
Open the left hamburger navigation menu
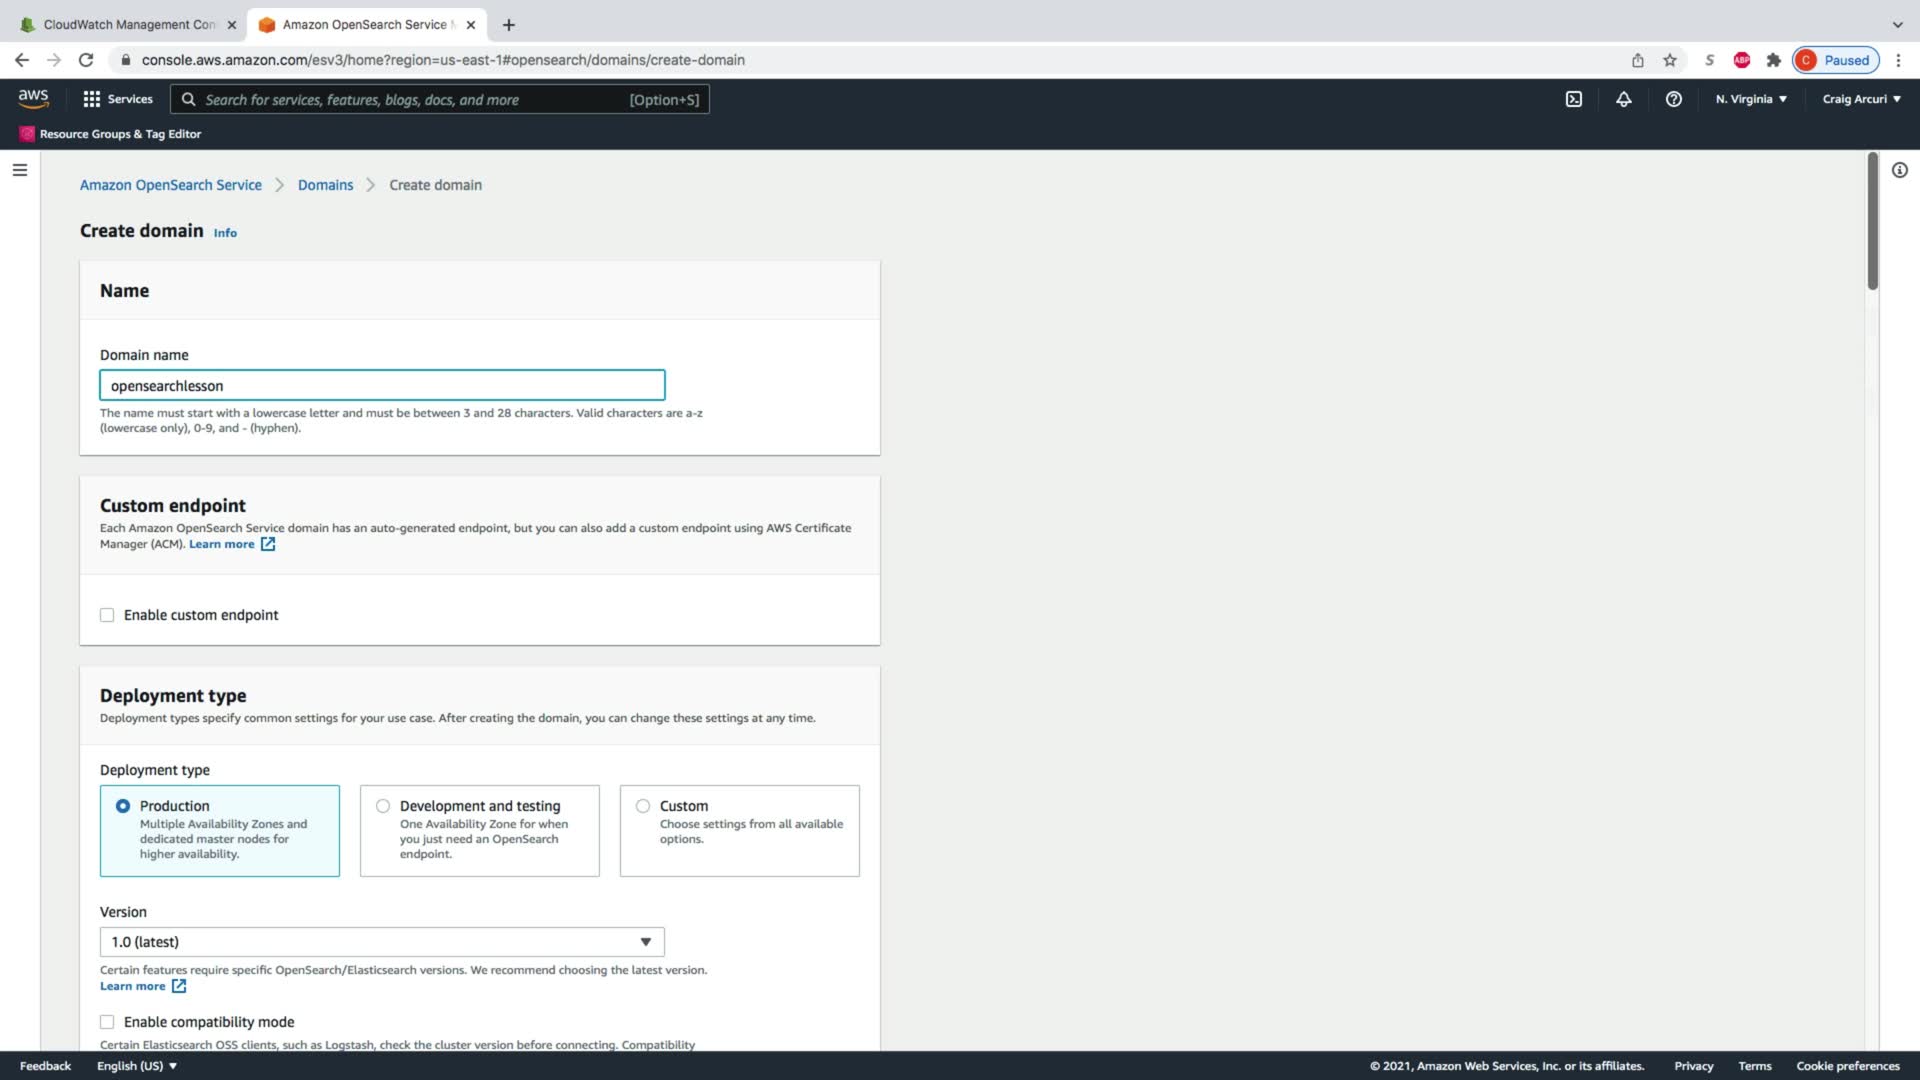(19, 170)
